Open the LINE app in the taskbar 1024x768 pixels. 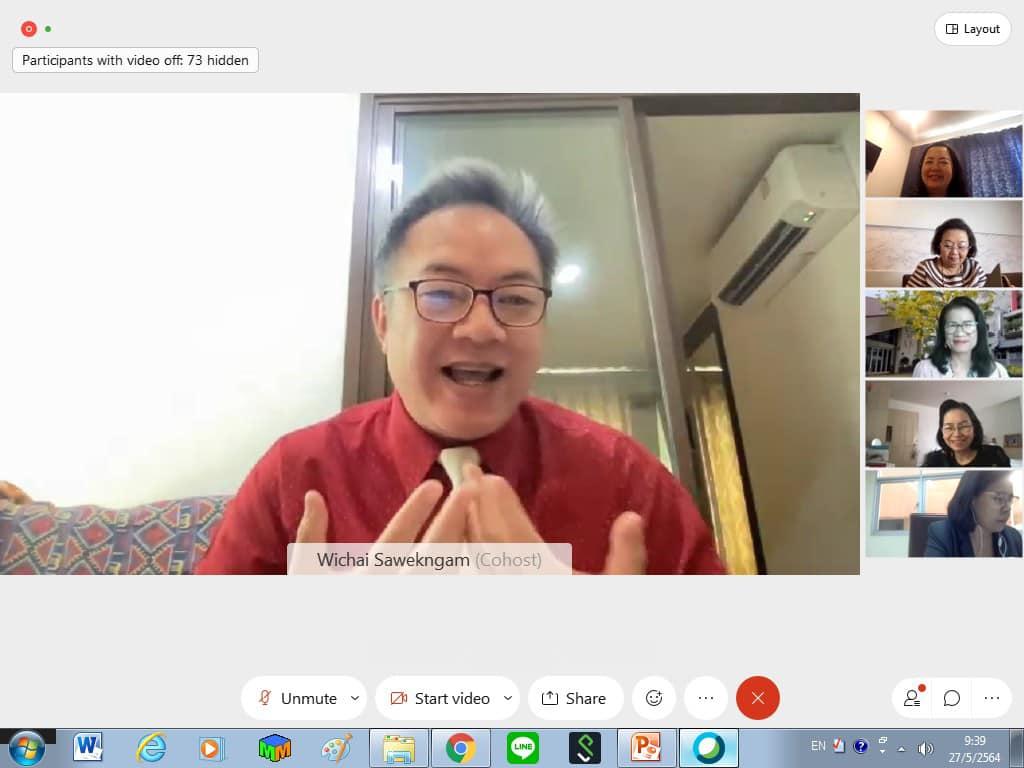coord(523,748)
